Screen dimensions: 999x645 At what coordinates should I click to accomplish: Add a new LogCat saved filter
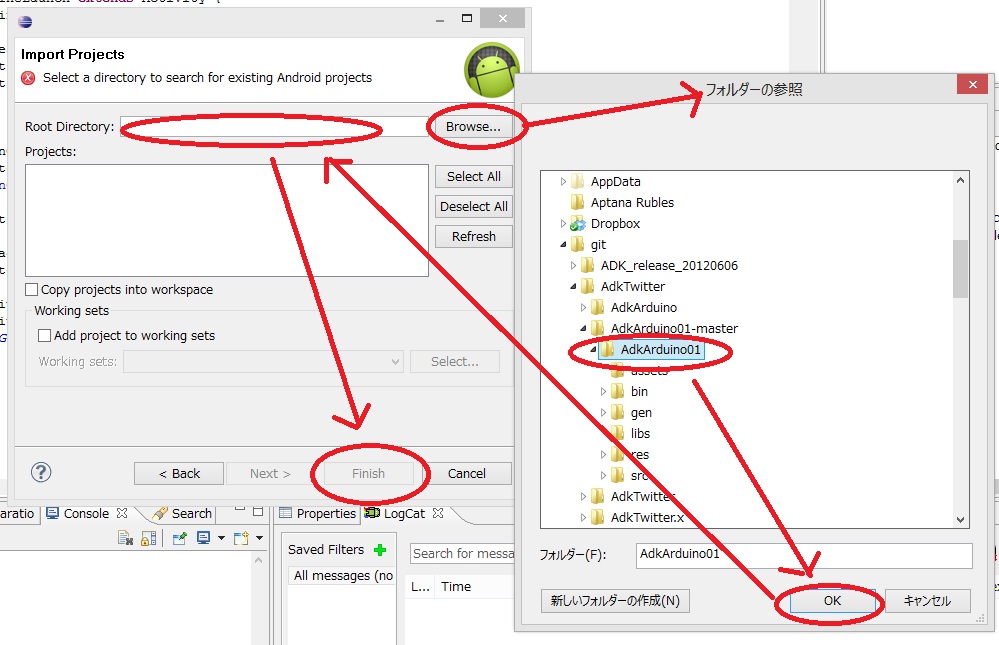click(379, 550)
